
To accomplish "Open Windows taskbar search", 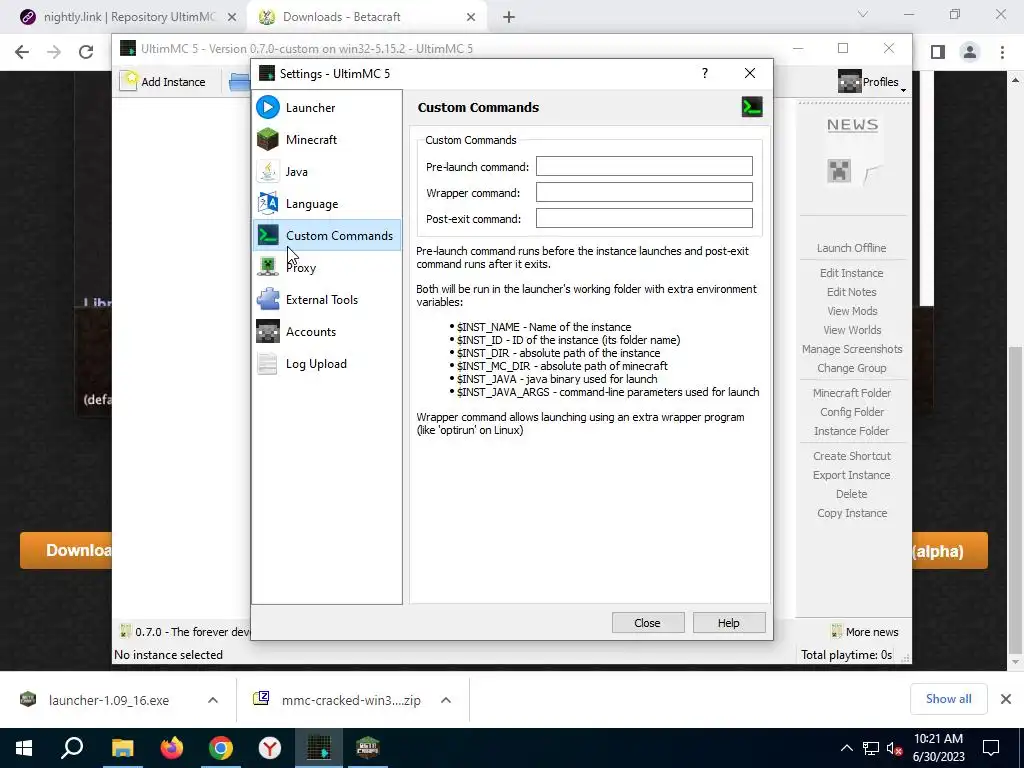I will pyautogui.click(x=72, y=748).
